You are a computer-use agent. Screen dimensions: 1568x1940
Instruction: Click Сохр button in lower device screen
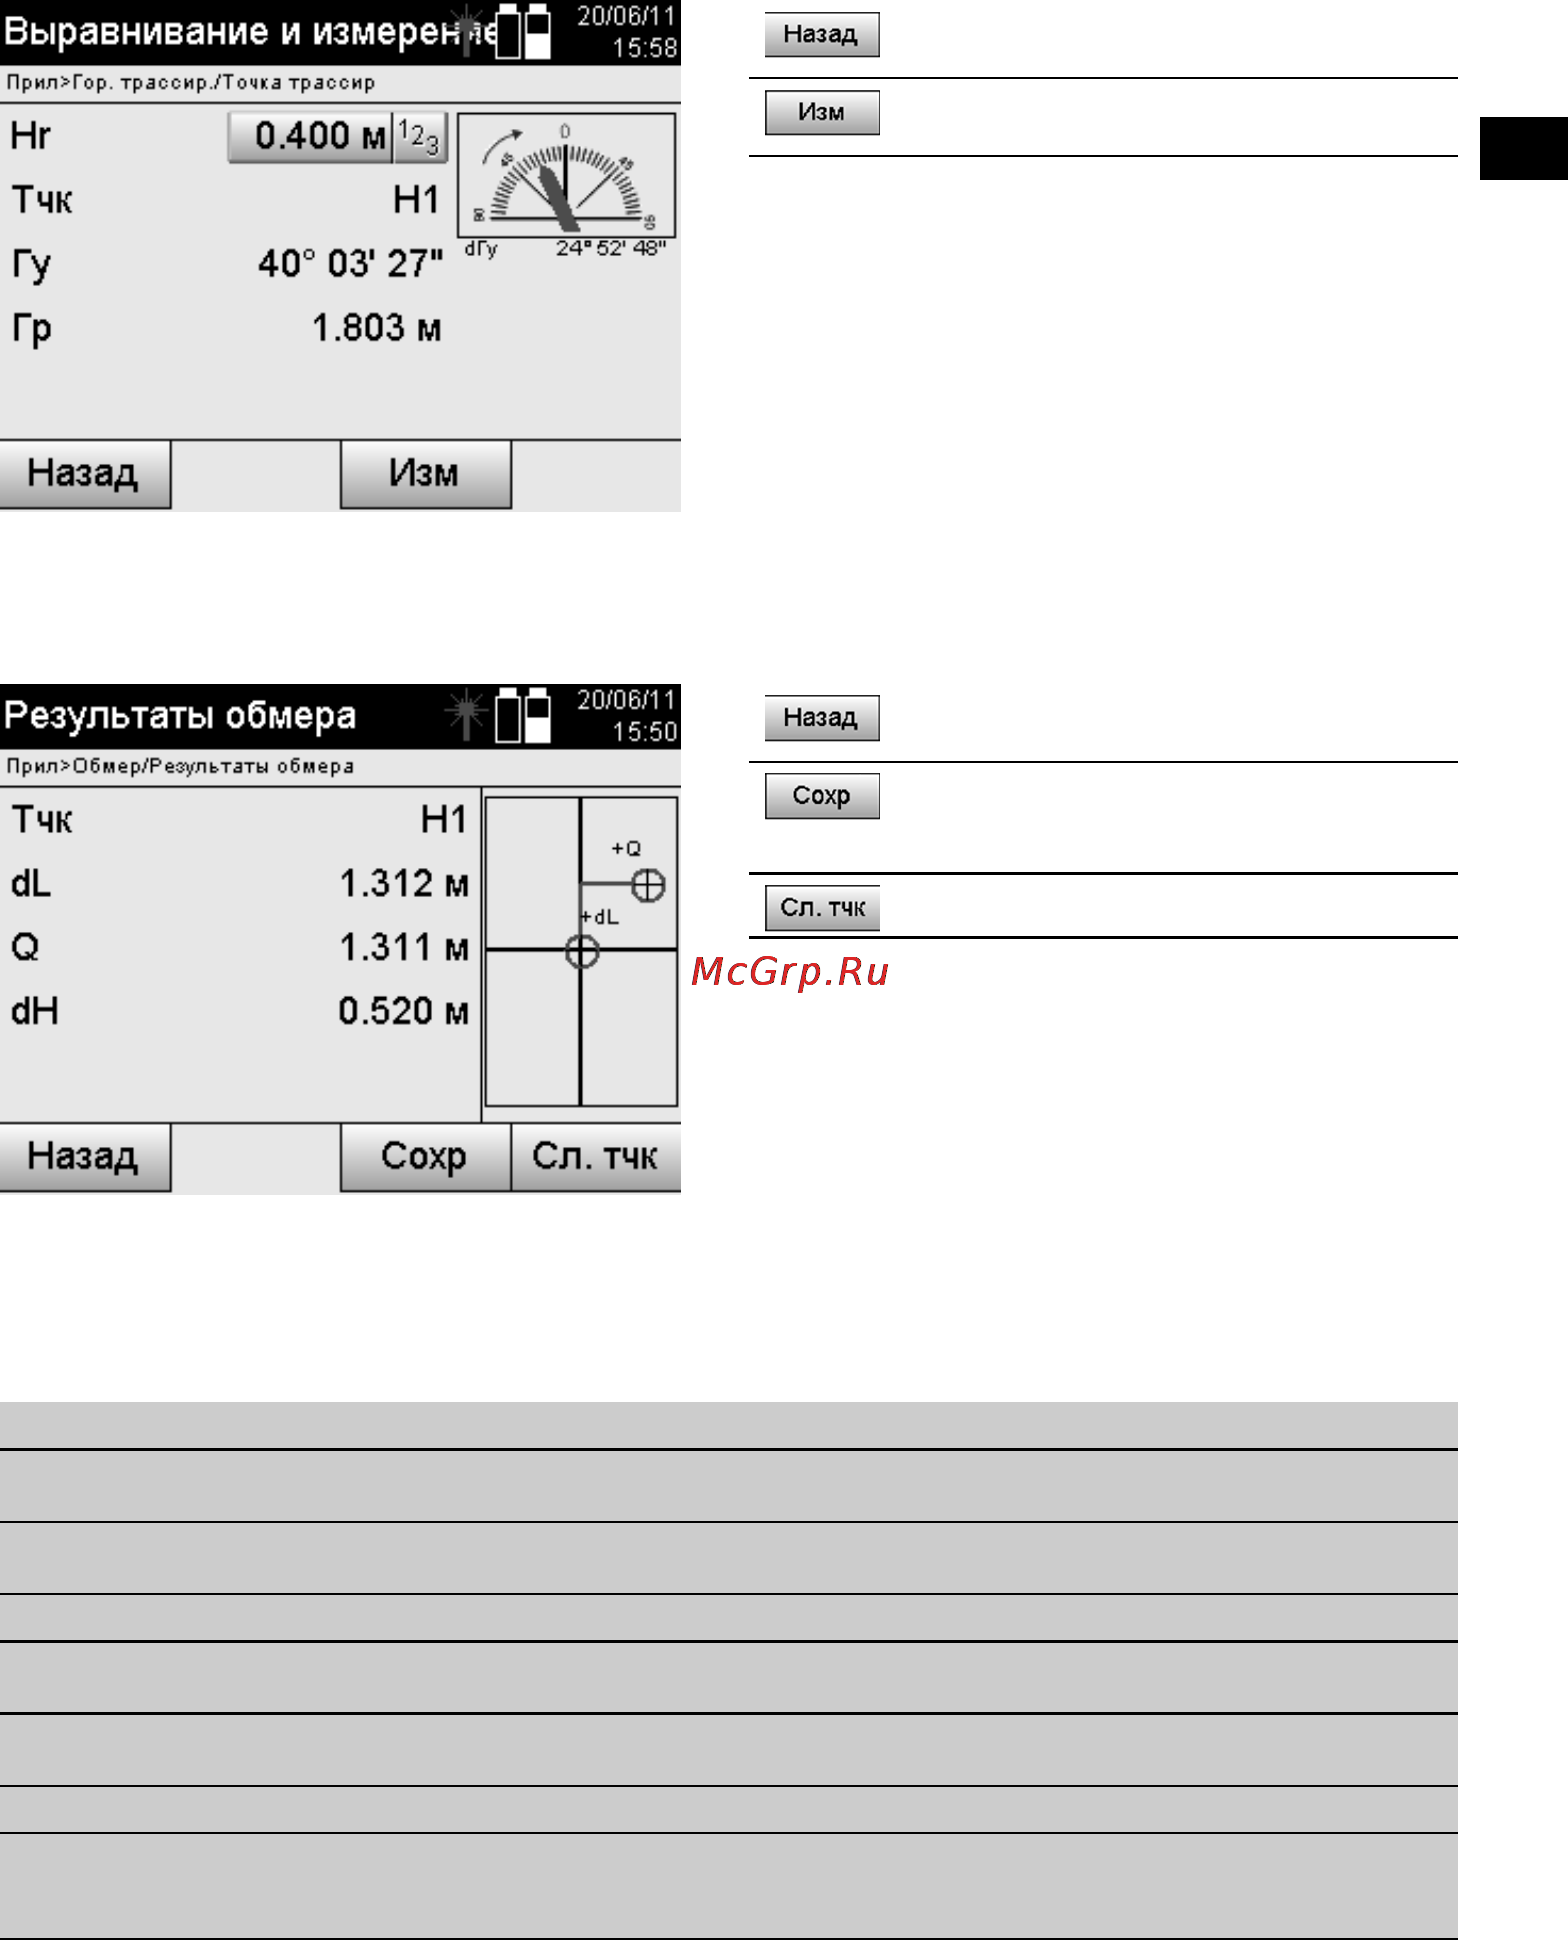tap(425, 1157)
